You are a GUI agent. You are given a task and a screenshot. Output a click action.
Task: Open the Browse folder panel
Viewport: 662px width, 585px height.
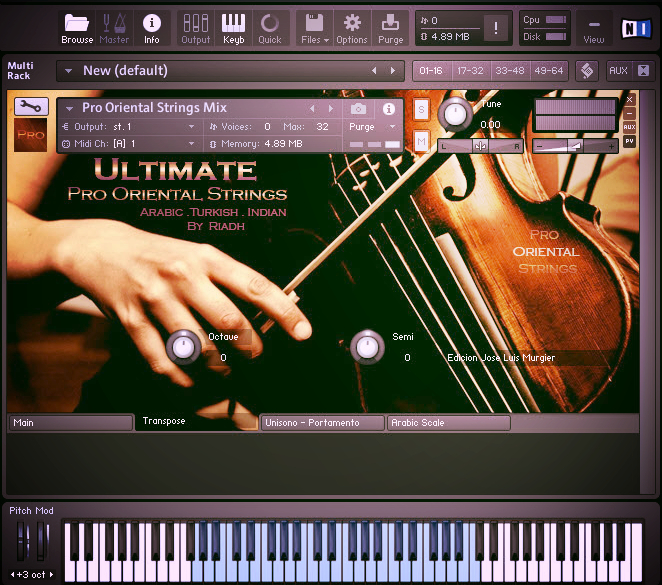77,29
